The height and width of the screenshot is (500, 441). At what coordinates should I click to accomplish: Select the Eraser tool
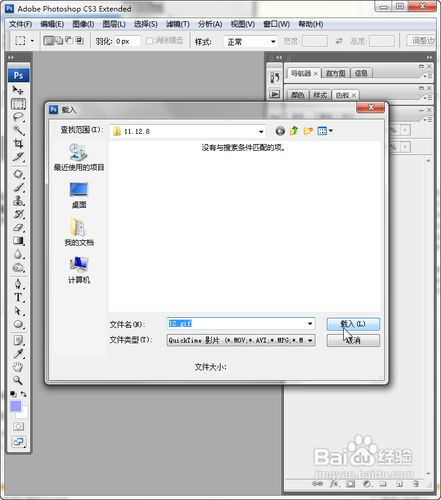tap(18, 228)
